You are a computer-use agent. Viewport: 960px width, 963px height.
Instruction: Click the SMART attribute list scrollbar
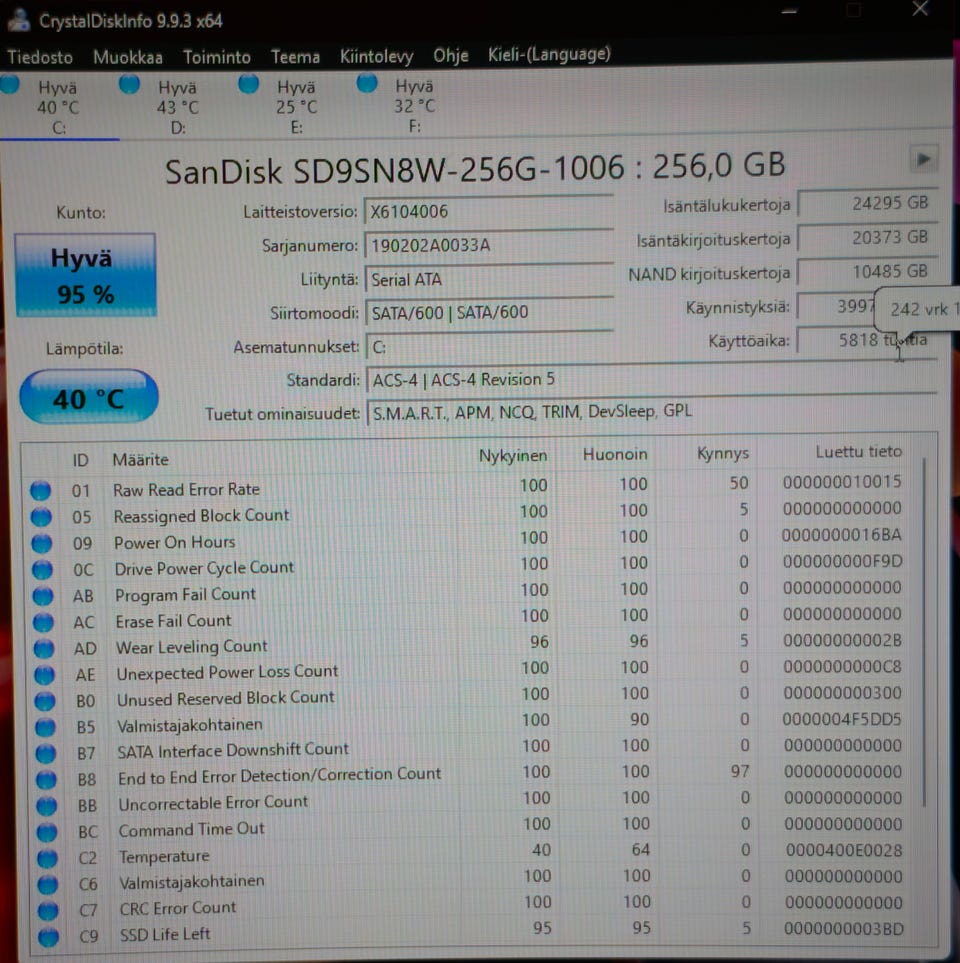[923, 633]
